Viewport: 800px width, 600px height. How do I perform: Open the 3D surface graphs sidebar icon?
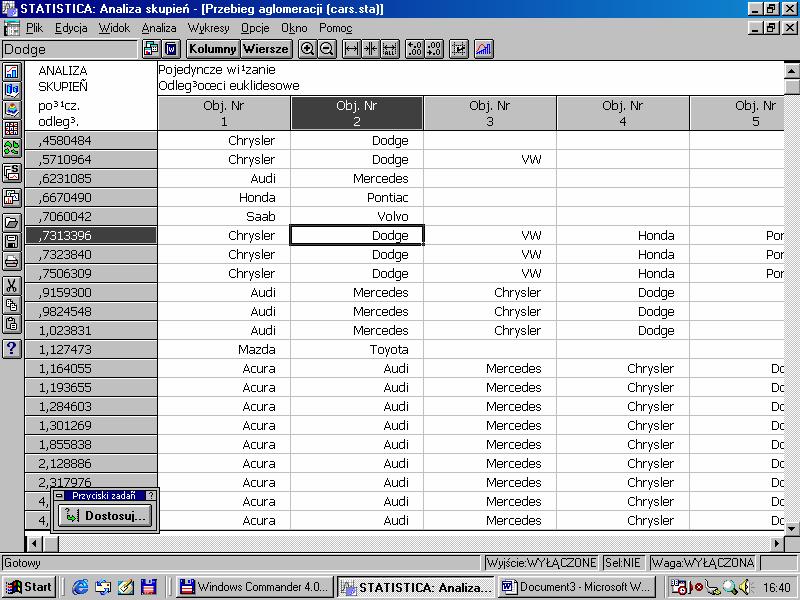click(11, 109)
